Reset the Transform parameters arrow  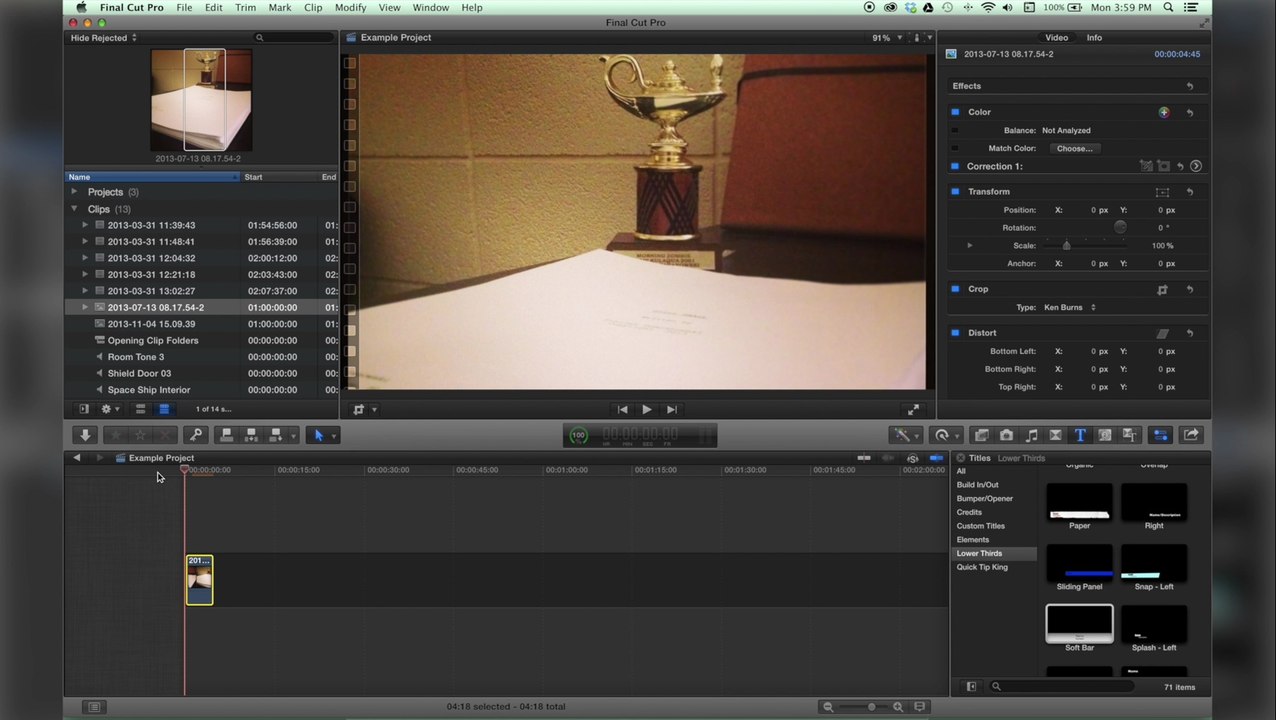pyautogui.click(x=1190, y=192)
